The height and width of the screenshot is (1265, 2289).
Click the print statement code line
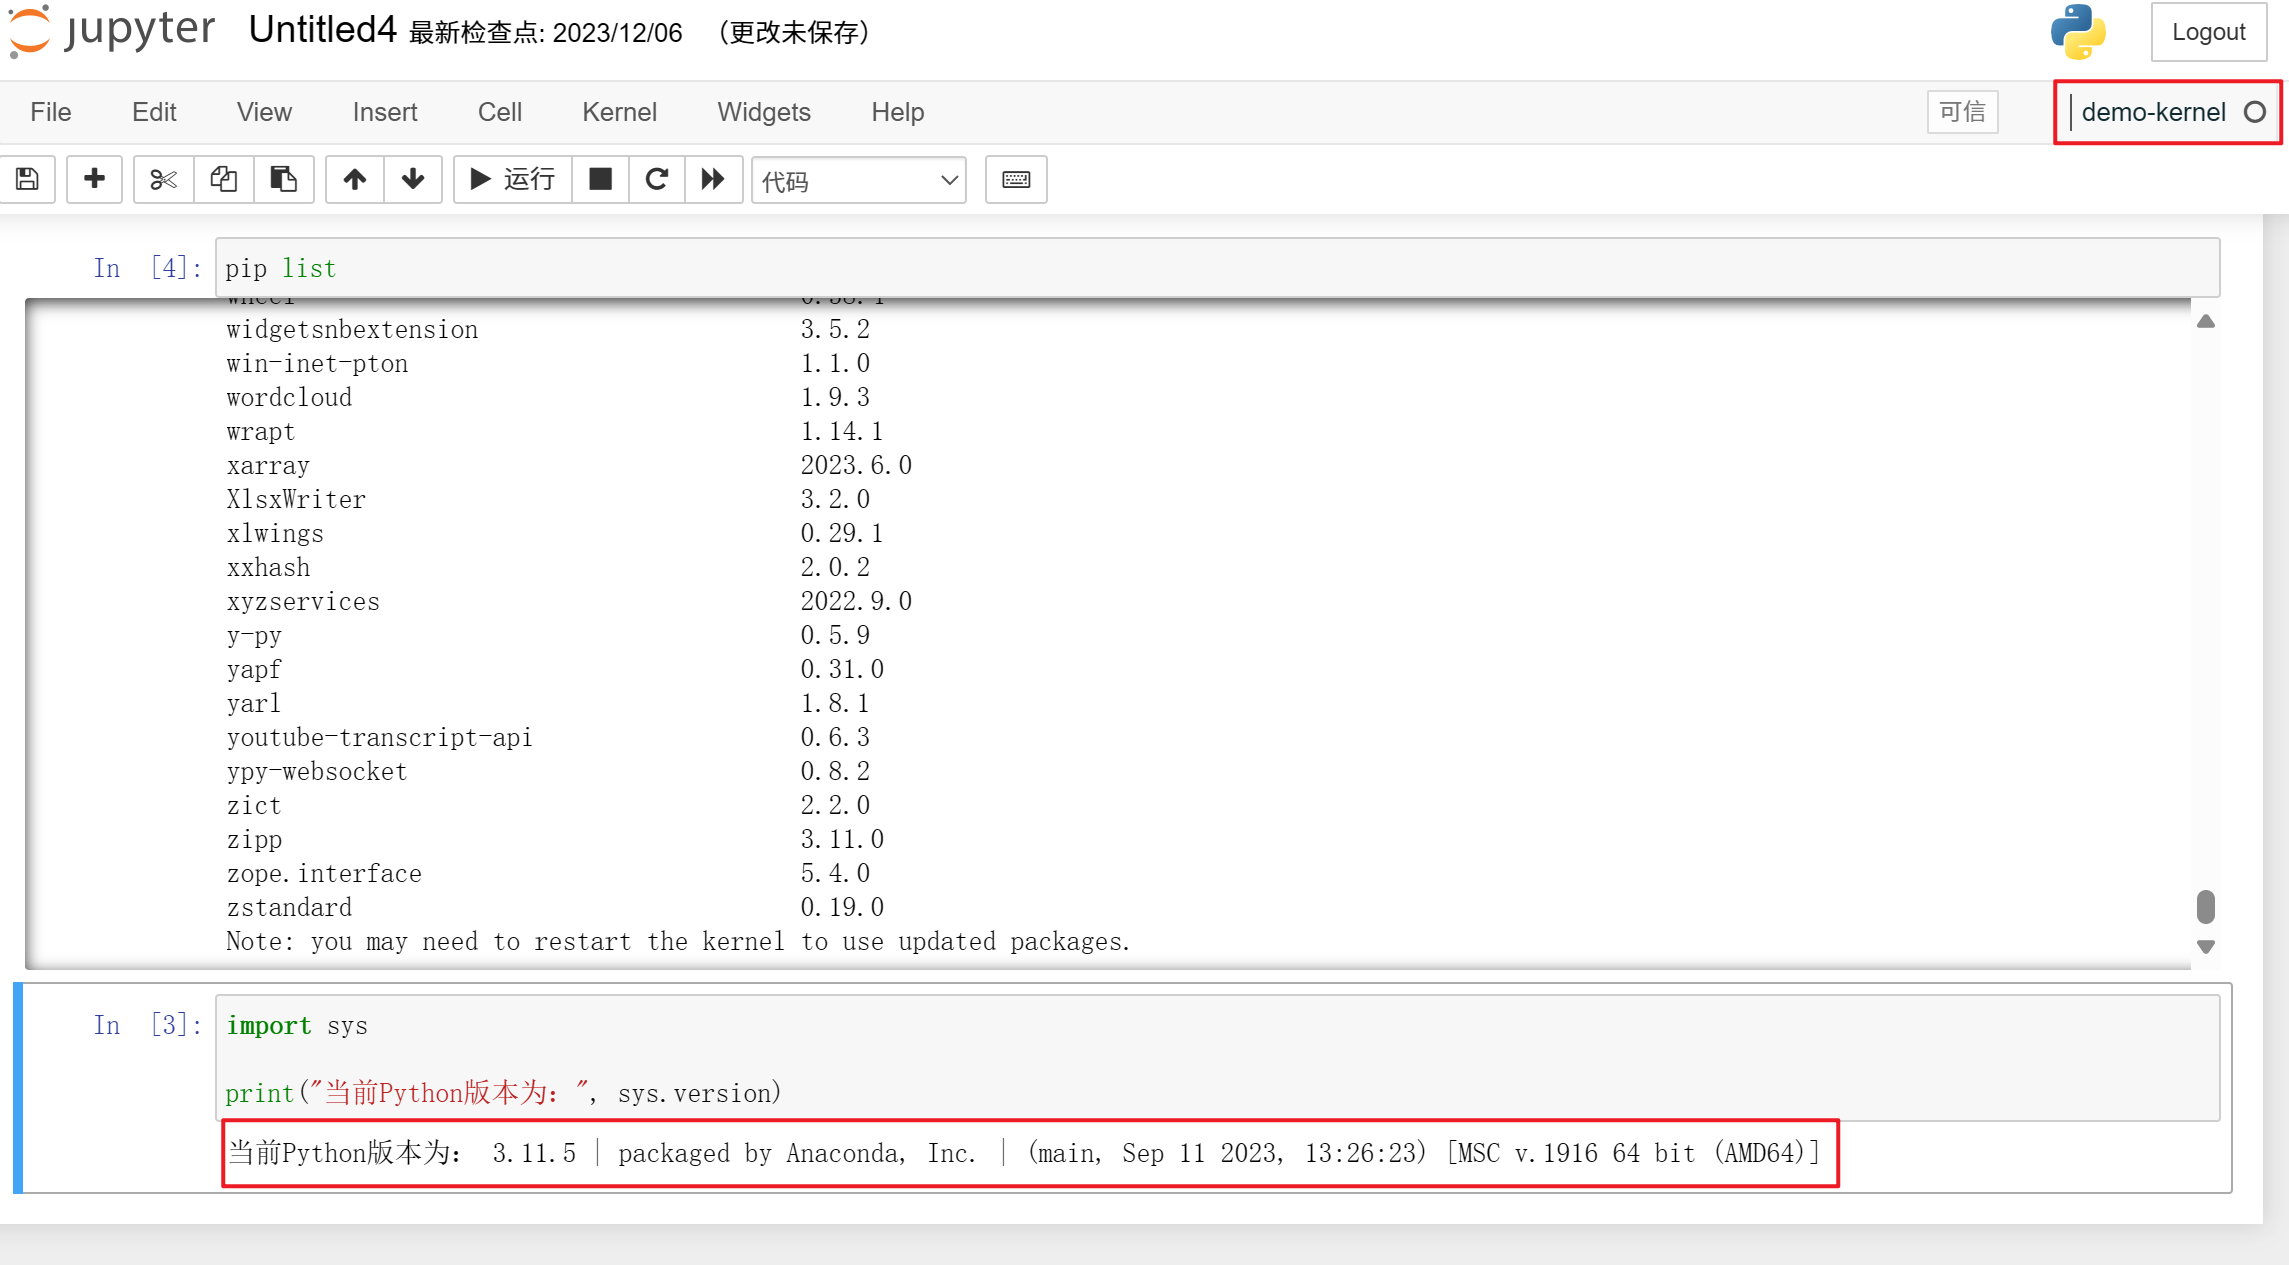click(503, 1093)
